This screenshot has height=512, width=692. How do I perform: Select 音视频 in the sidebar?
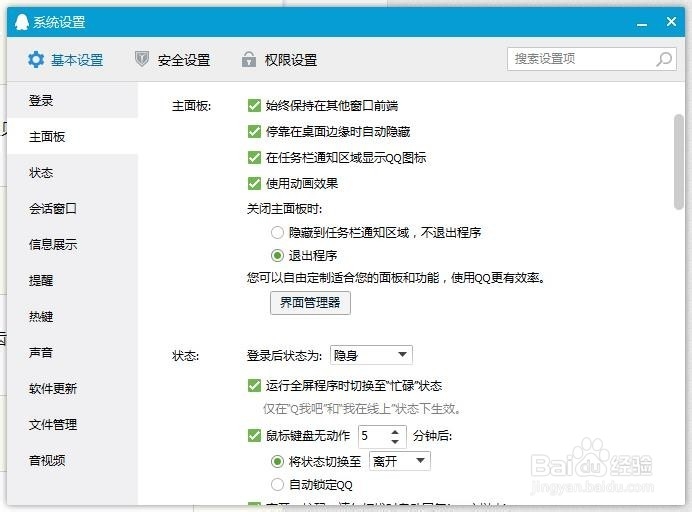pyautogui.click(x=72, y=460)
